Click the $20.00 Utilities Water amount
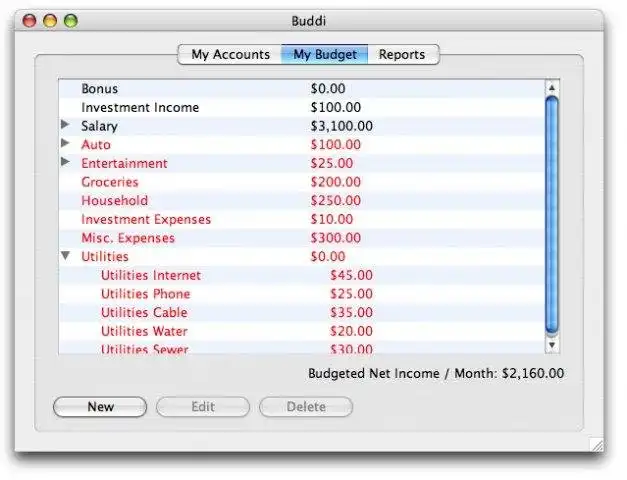627x480 pixels. [351, 331]
